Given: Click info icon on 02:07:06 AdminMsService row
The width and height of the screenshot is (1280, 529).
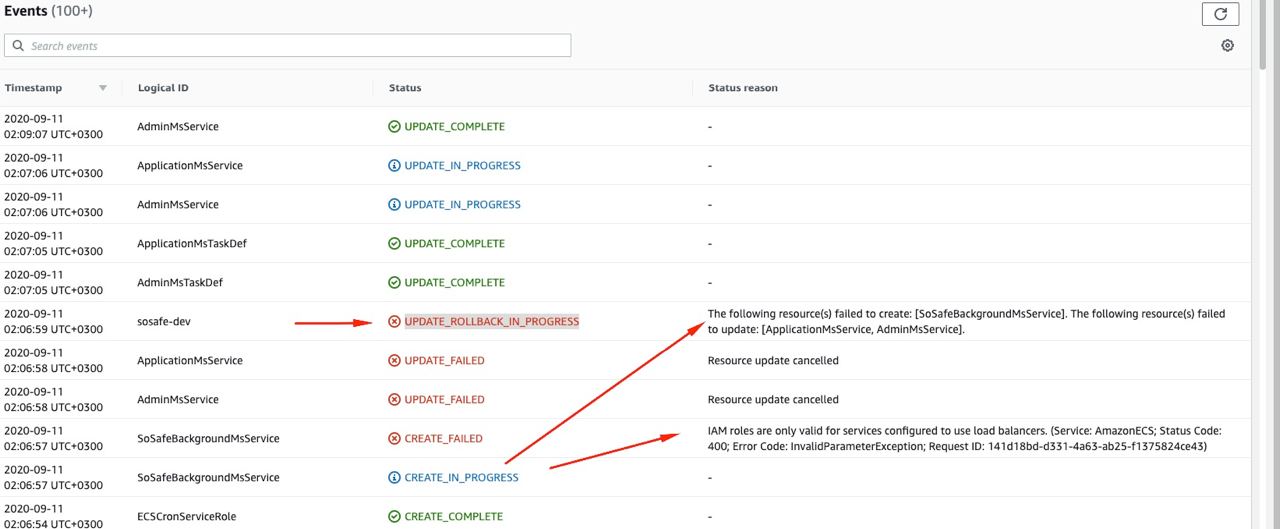Looking at the screenshot, I should point(394,205).
